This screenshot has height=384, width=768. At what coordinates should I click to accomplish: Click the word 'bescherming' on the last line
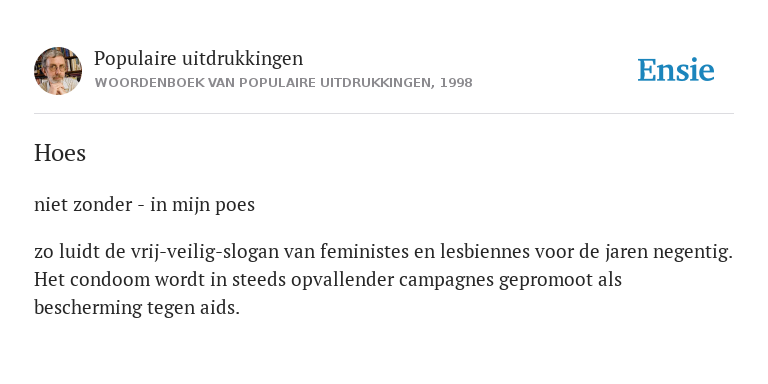coord(88,308)
